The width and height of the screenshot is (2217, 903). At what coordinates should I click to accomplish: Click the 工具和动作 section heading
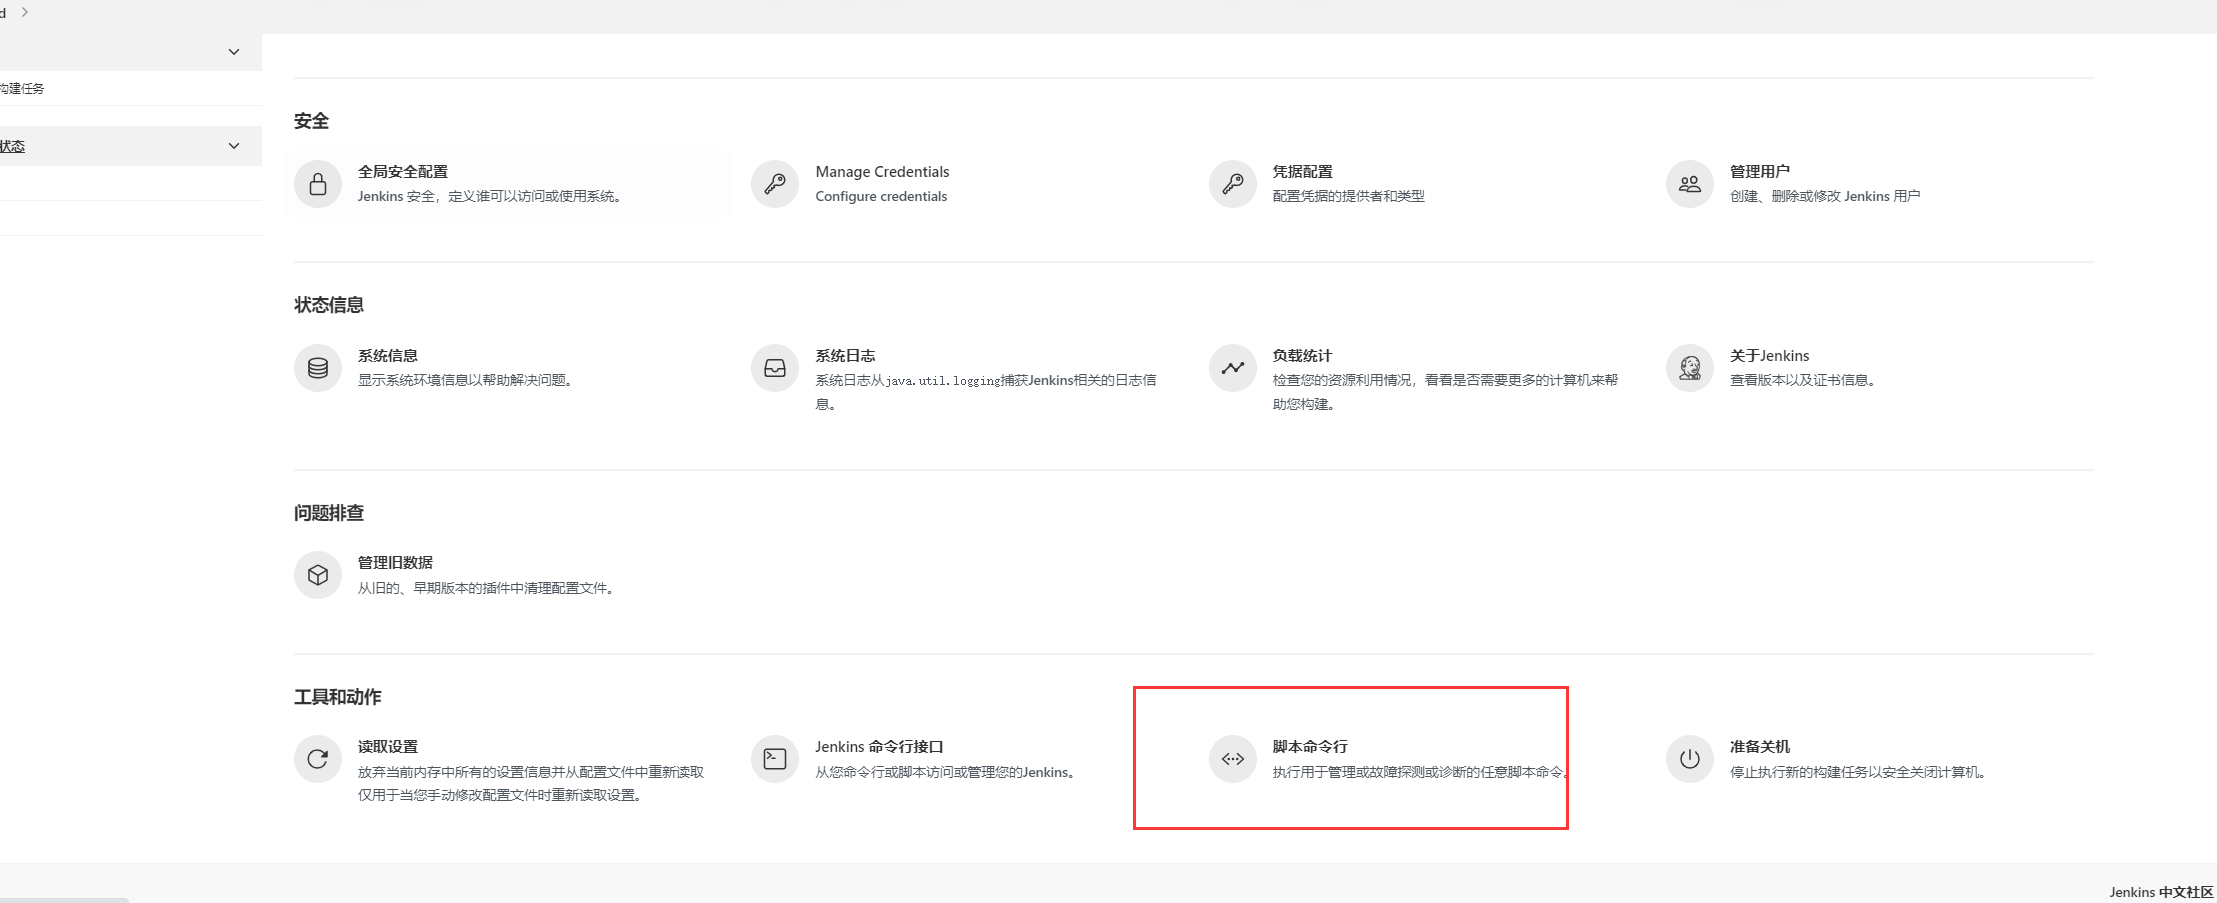(x=338, y=697)
